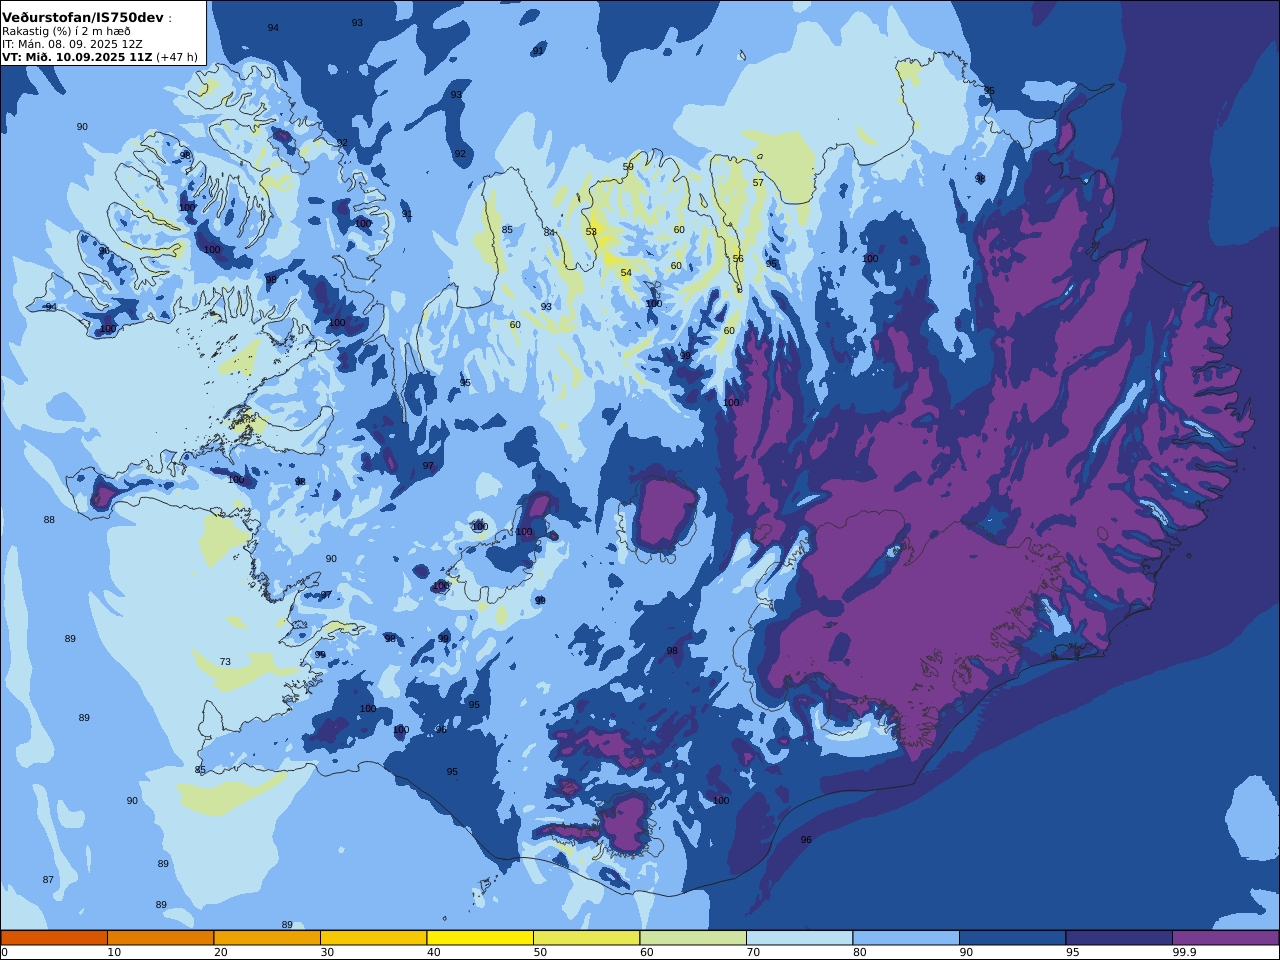This screenshot has height=960, width=1280.
Task: Click the '99.9' legend tick label
Action: pyautogui.click(x=1185, y=952)
